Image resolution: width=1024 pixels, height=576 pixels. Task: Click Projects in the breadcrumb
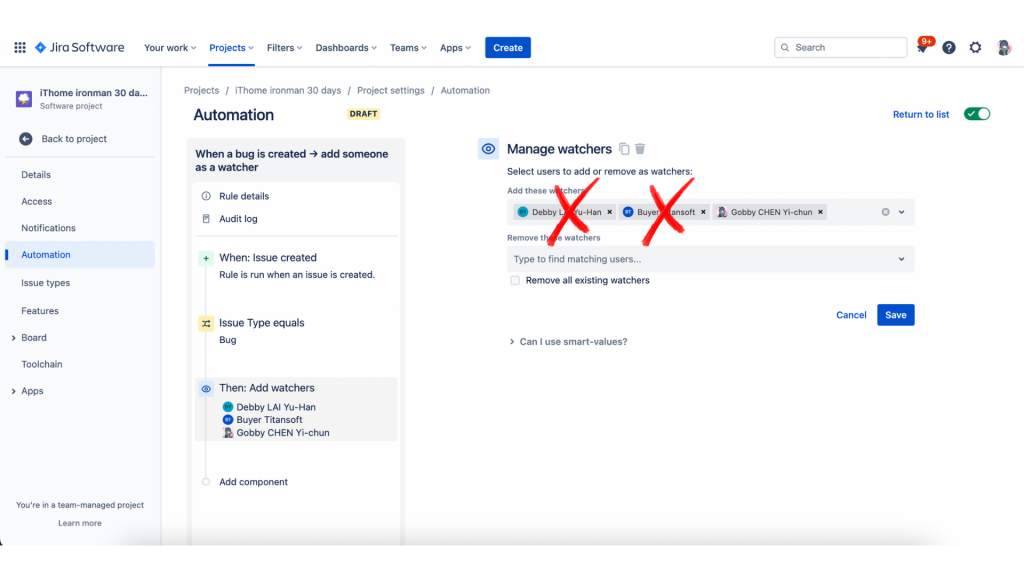[x=201, y=91]
